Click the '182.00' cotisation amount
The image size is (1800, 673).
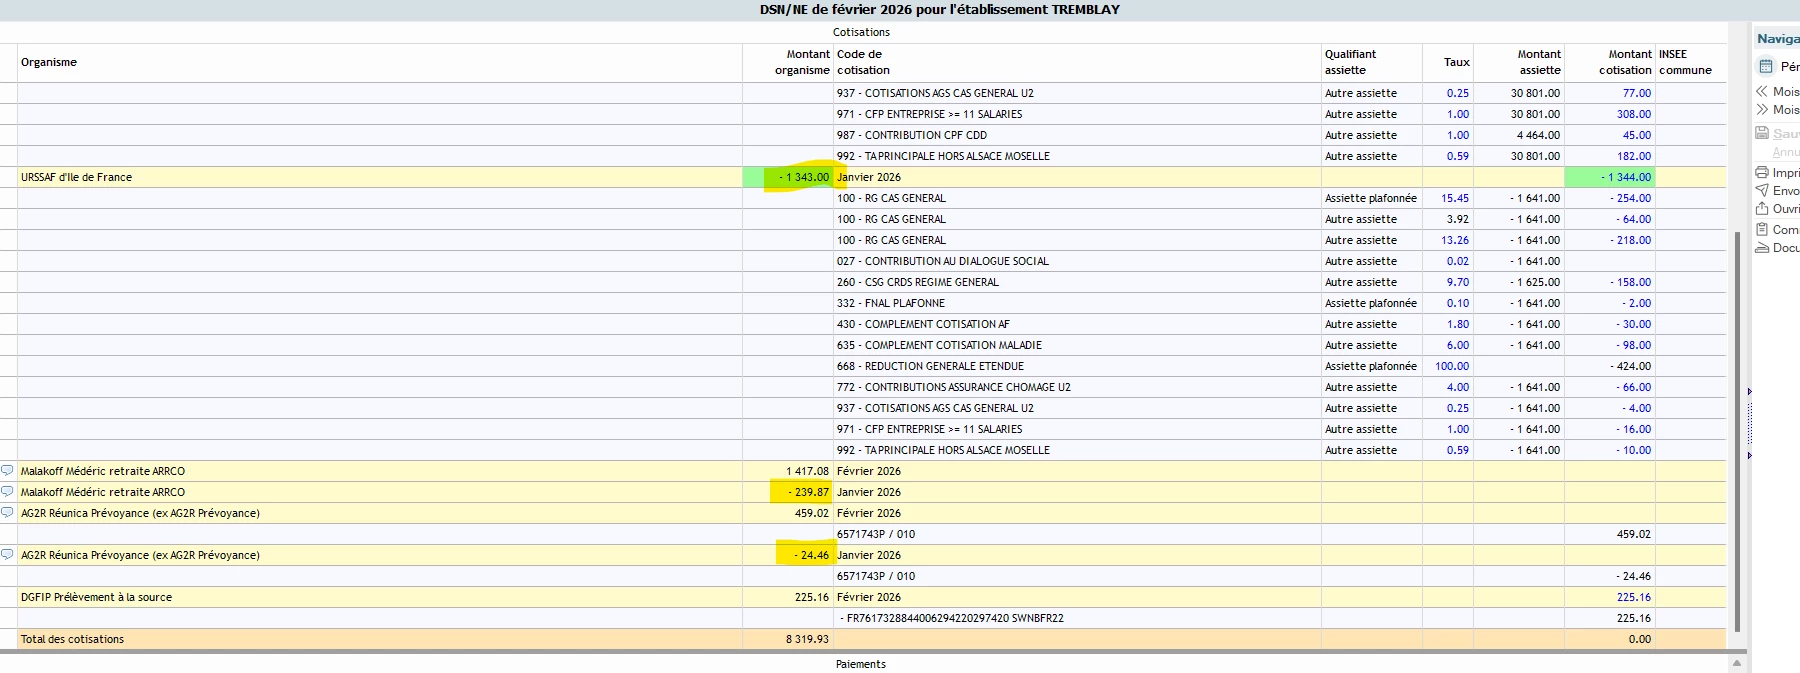1634,156
